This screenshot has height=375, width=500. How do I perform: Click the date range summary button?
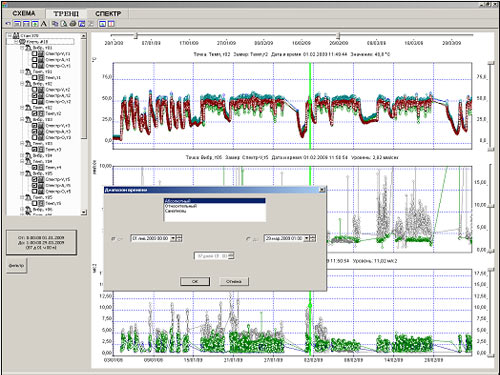(x=41, y=243)
